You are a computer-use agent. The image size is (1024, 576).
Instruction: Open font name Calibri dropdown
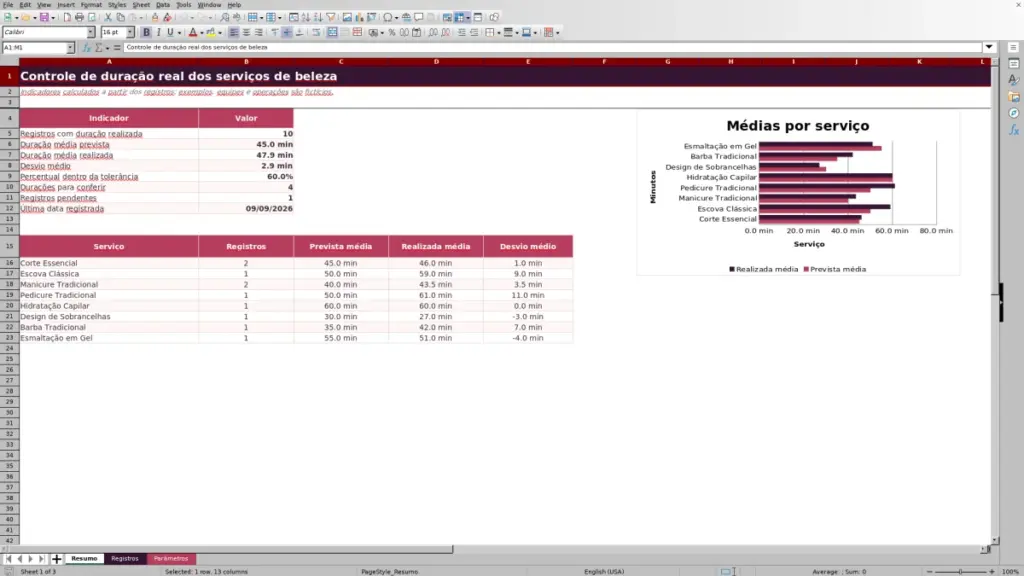tap(91, 32)
